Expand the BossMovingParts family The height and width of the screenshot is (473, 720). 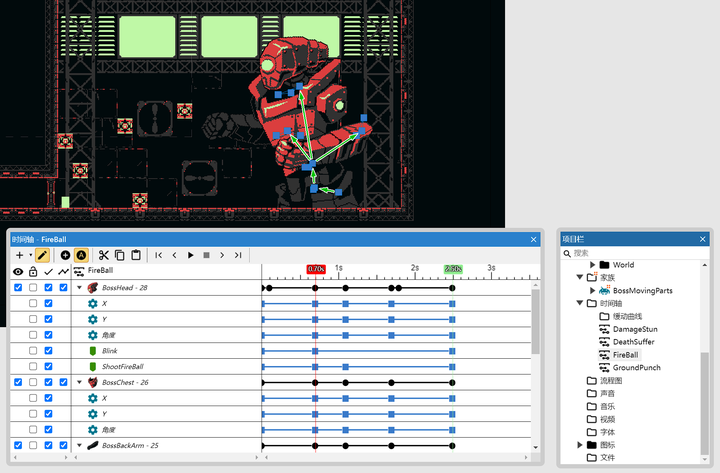click(592, 290)
